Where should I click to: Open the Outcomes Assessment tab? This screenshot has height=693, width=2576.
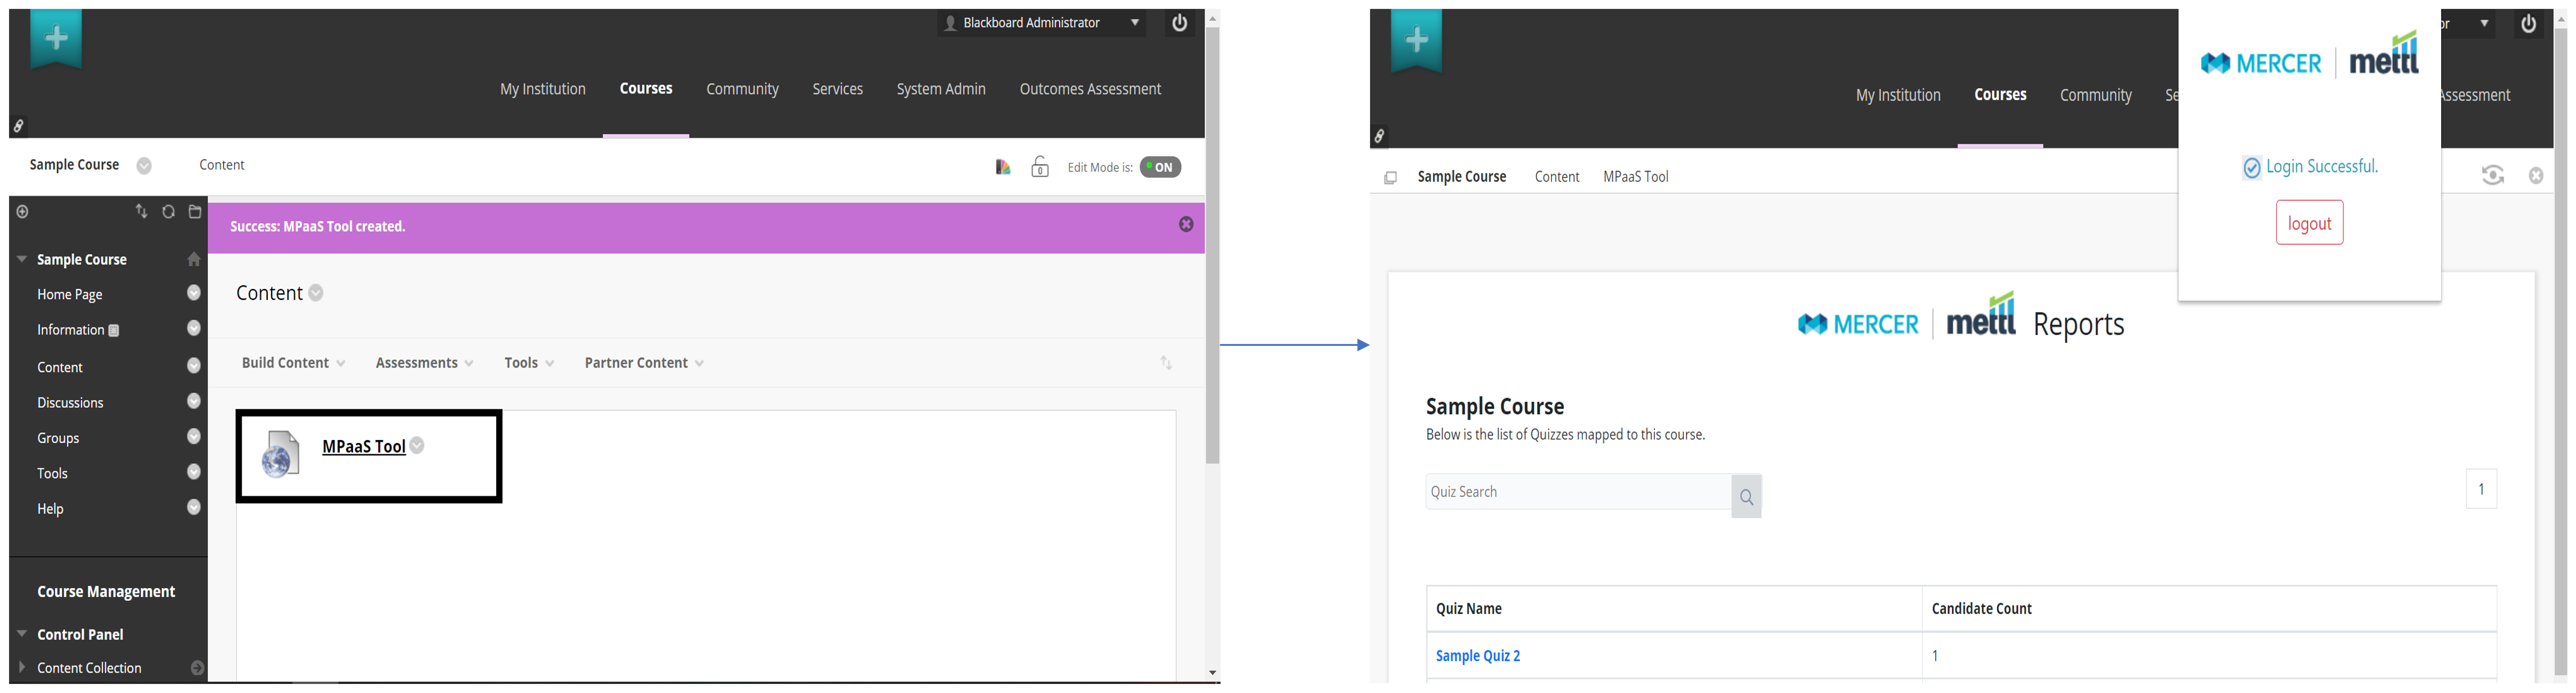pos(1090,89)
